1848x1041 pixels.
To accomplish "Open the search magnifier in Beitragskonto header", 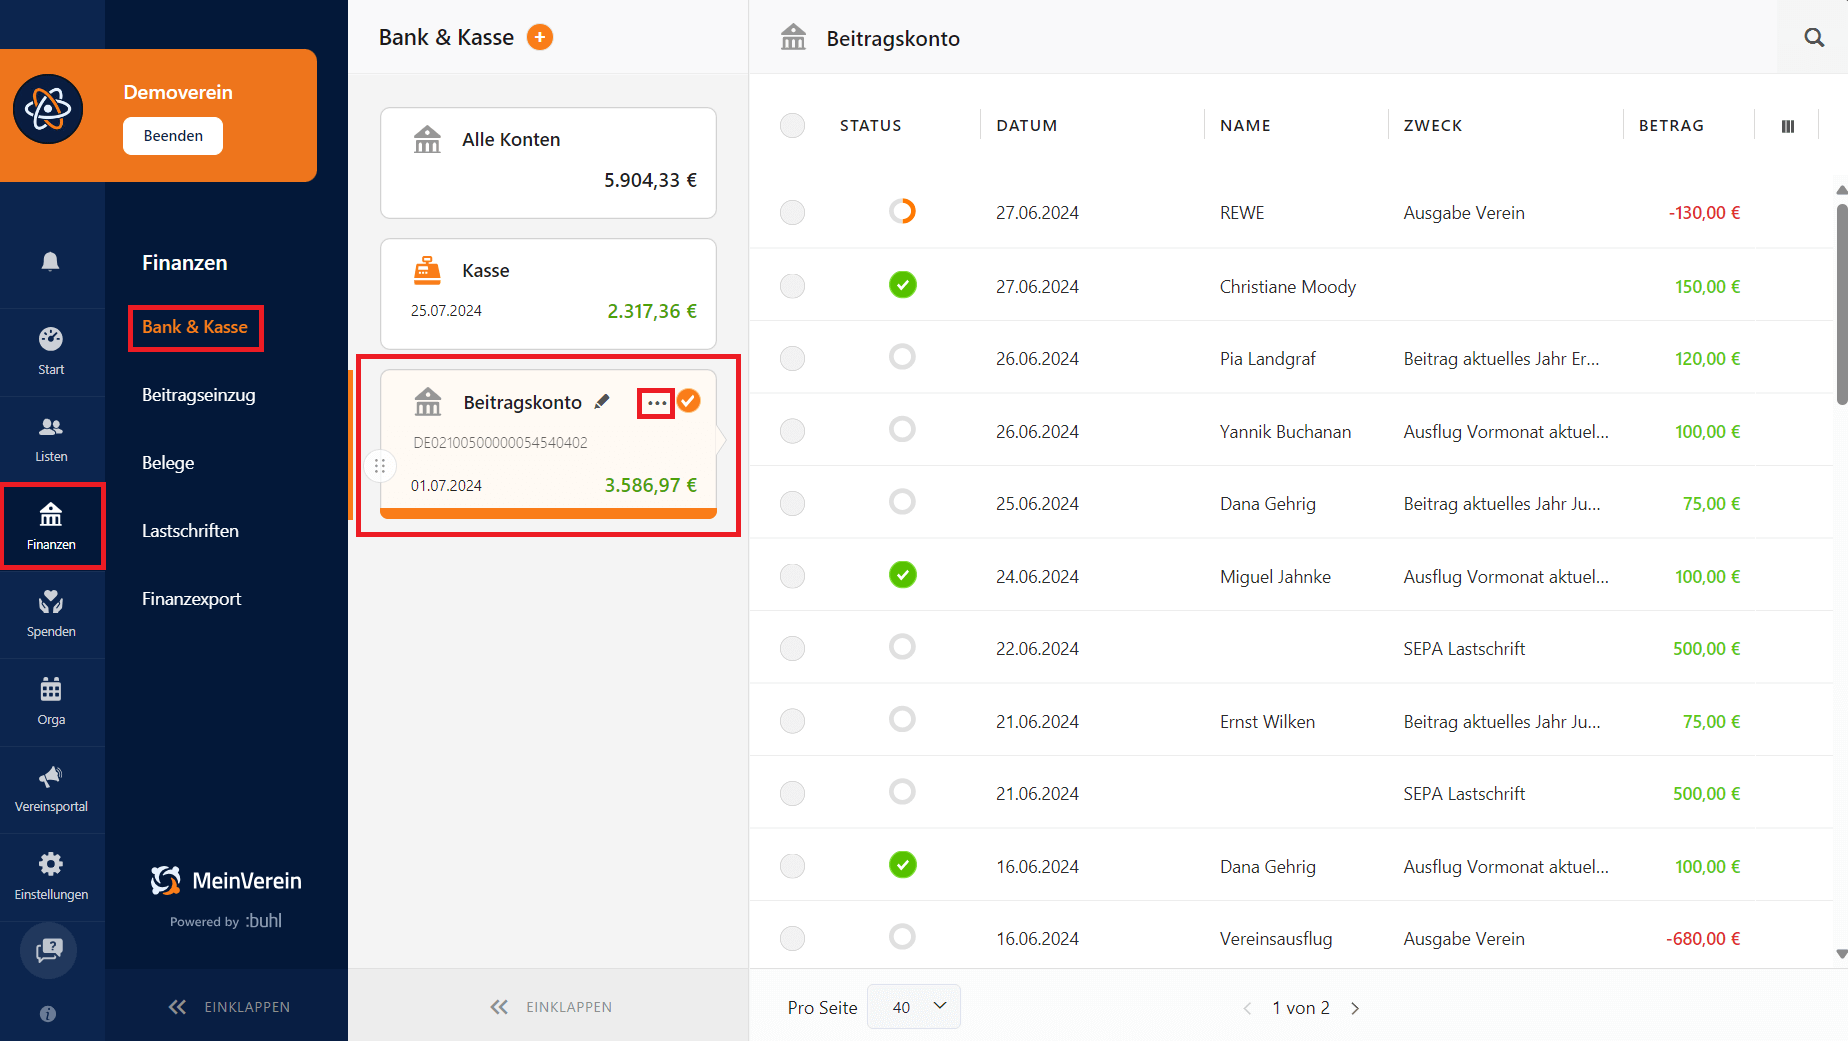I will (1814, 38).
